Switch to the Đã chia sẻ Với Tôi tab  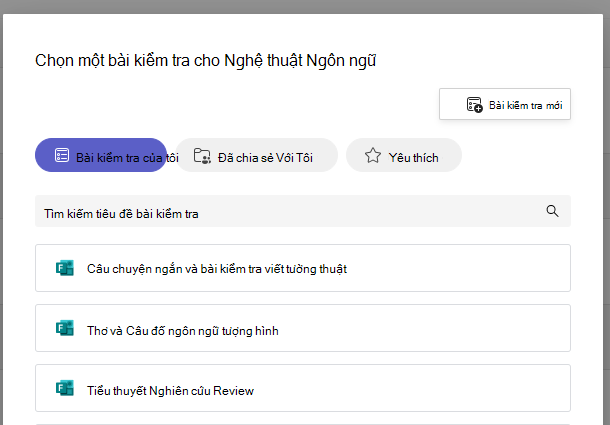click(x=256, y=155)
